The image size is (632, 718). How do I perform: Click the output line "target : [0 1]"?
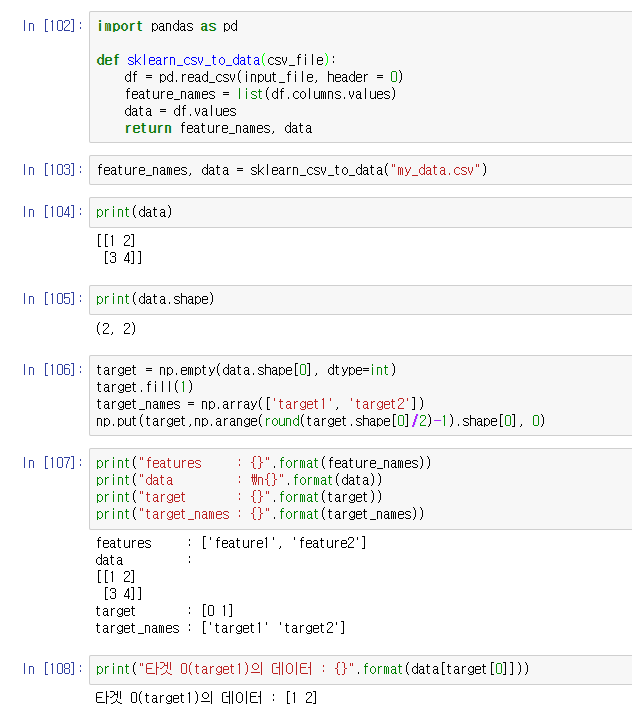click(164, 611)
